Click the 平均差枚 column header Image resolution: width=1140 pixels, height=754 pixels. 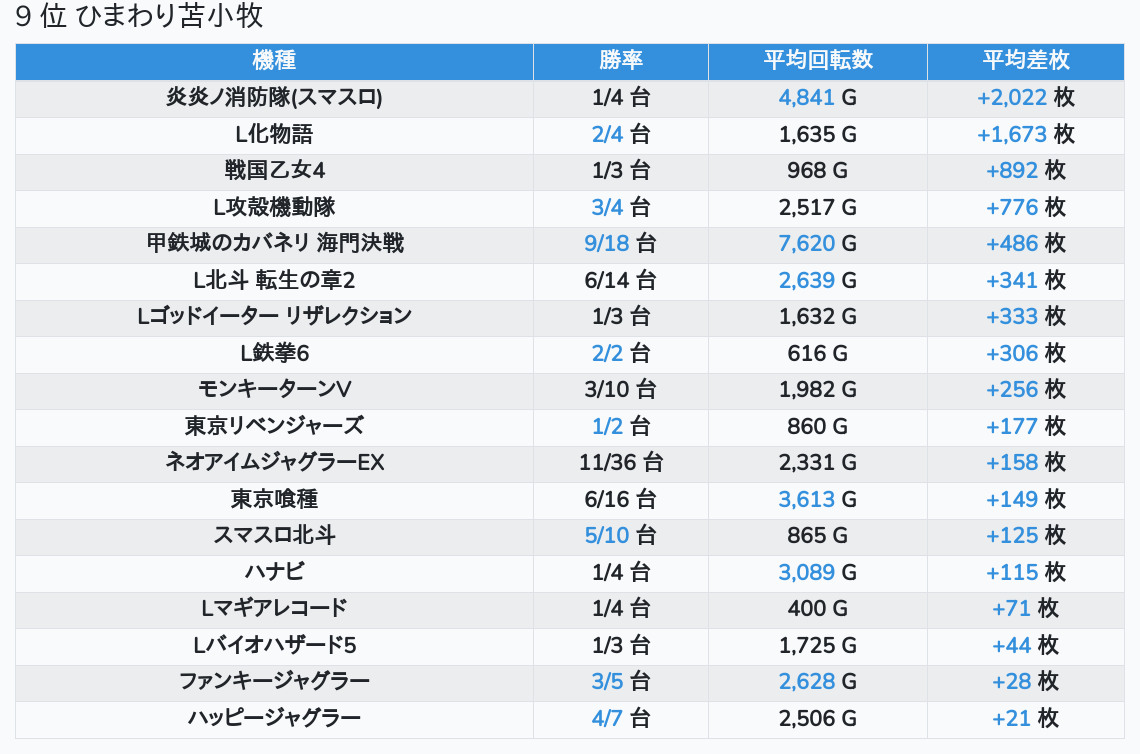click(x=1025, y=60)
